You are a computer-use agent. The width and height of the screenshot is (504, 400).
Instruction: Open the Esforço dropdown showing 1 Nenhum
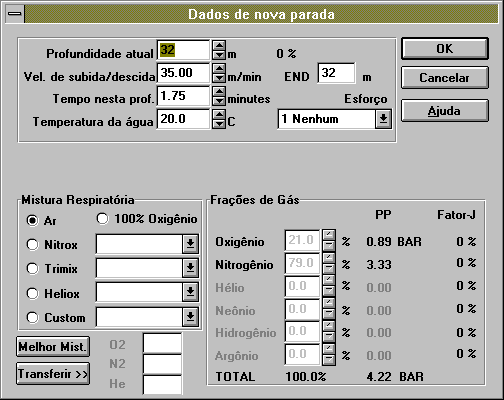383,119
